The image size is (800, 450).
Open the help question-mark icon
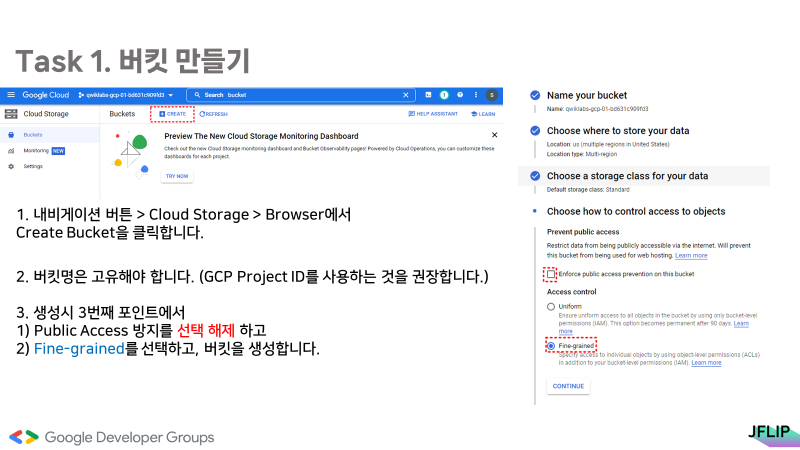click(460, 95)
